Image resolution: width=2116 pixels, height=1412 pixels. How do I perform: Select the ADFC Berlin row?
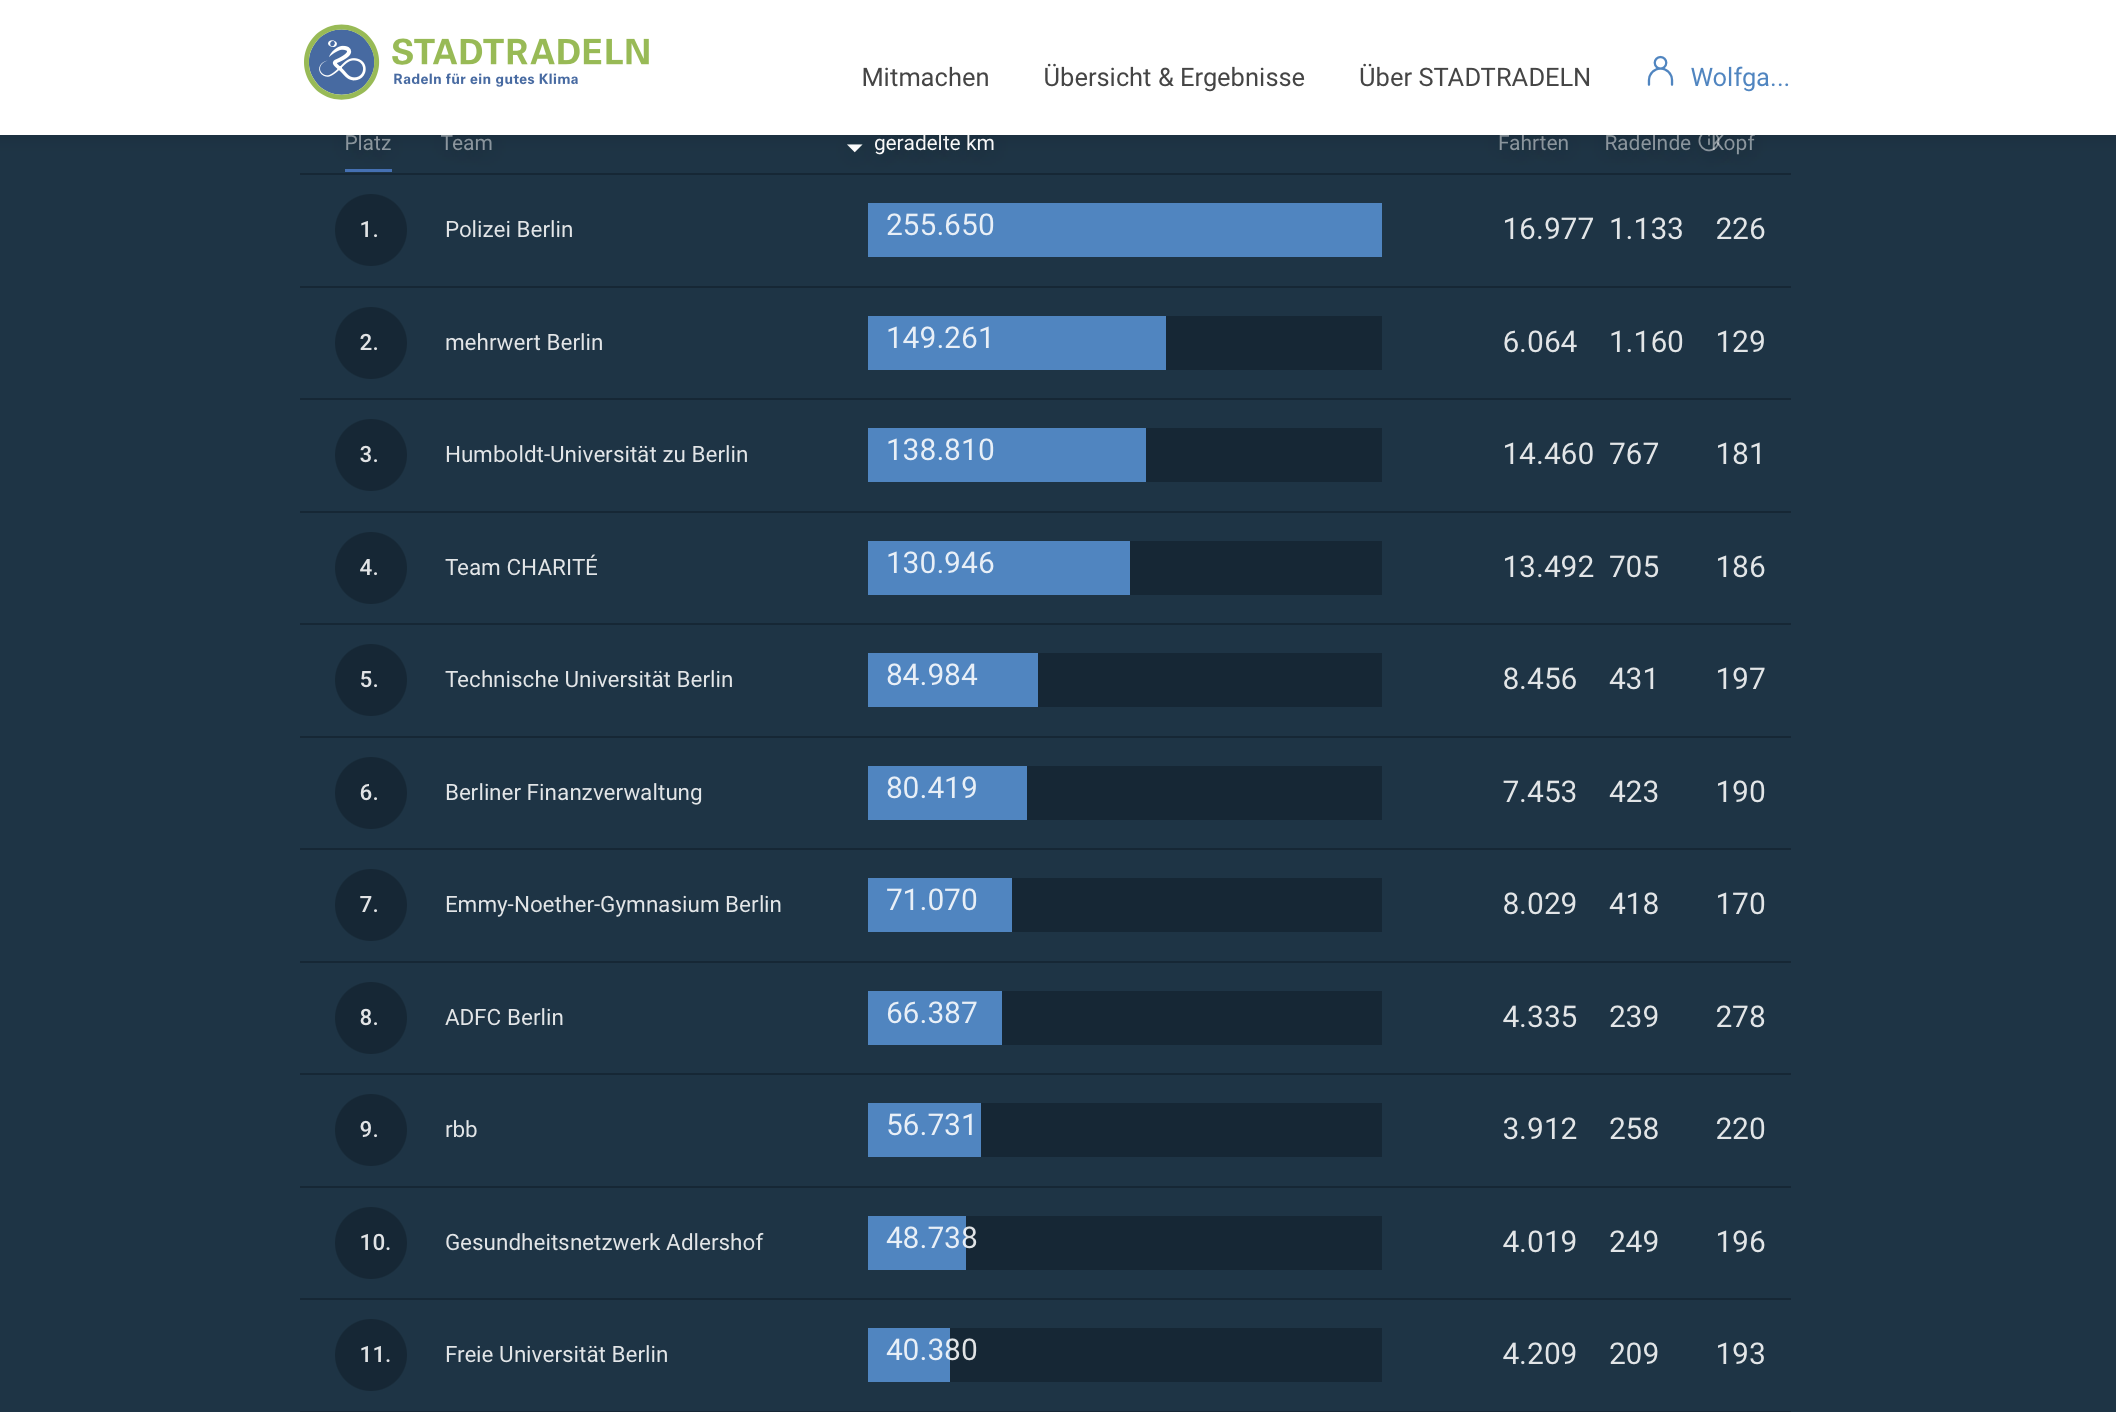tap(1045, 1018)
